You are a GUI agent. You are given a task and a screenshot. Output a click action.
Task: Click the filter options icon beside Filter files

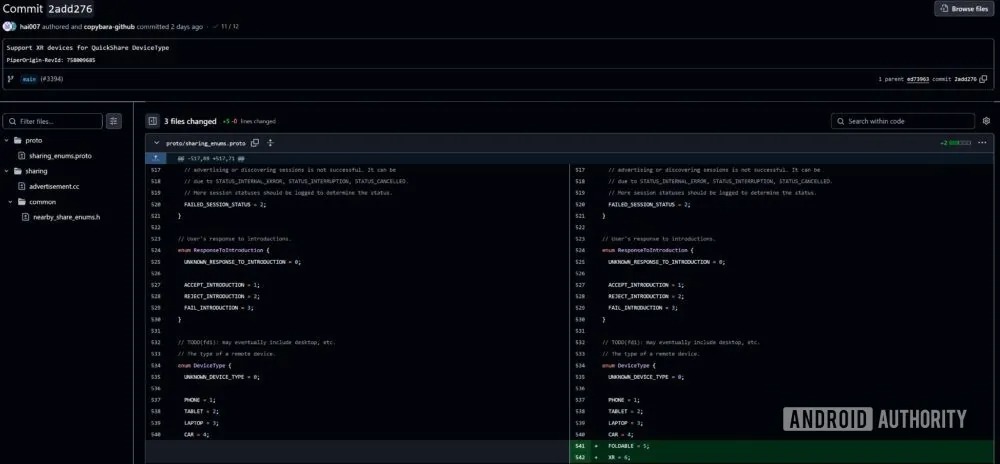pos(114,121)
